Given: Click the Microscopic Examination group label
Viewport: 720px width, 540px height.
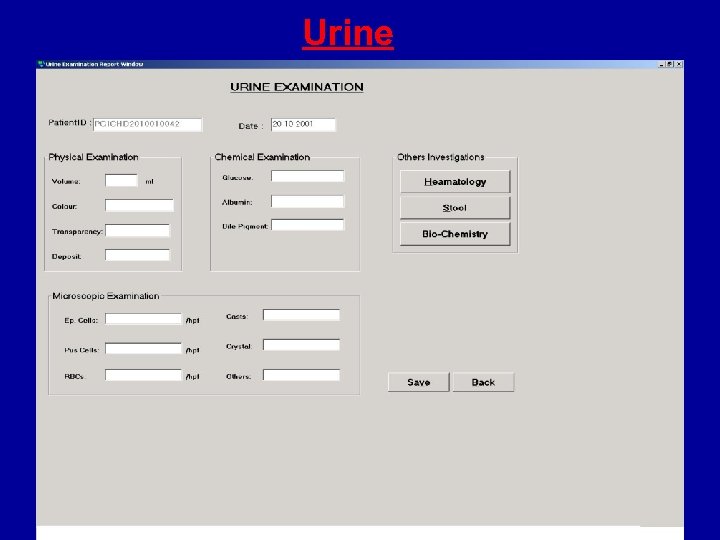Looking at the screenshot, I should tap(106, 296).
